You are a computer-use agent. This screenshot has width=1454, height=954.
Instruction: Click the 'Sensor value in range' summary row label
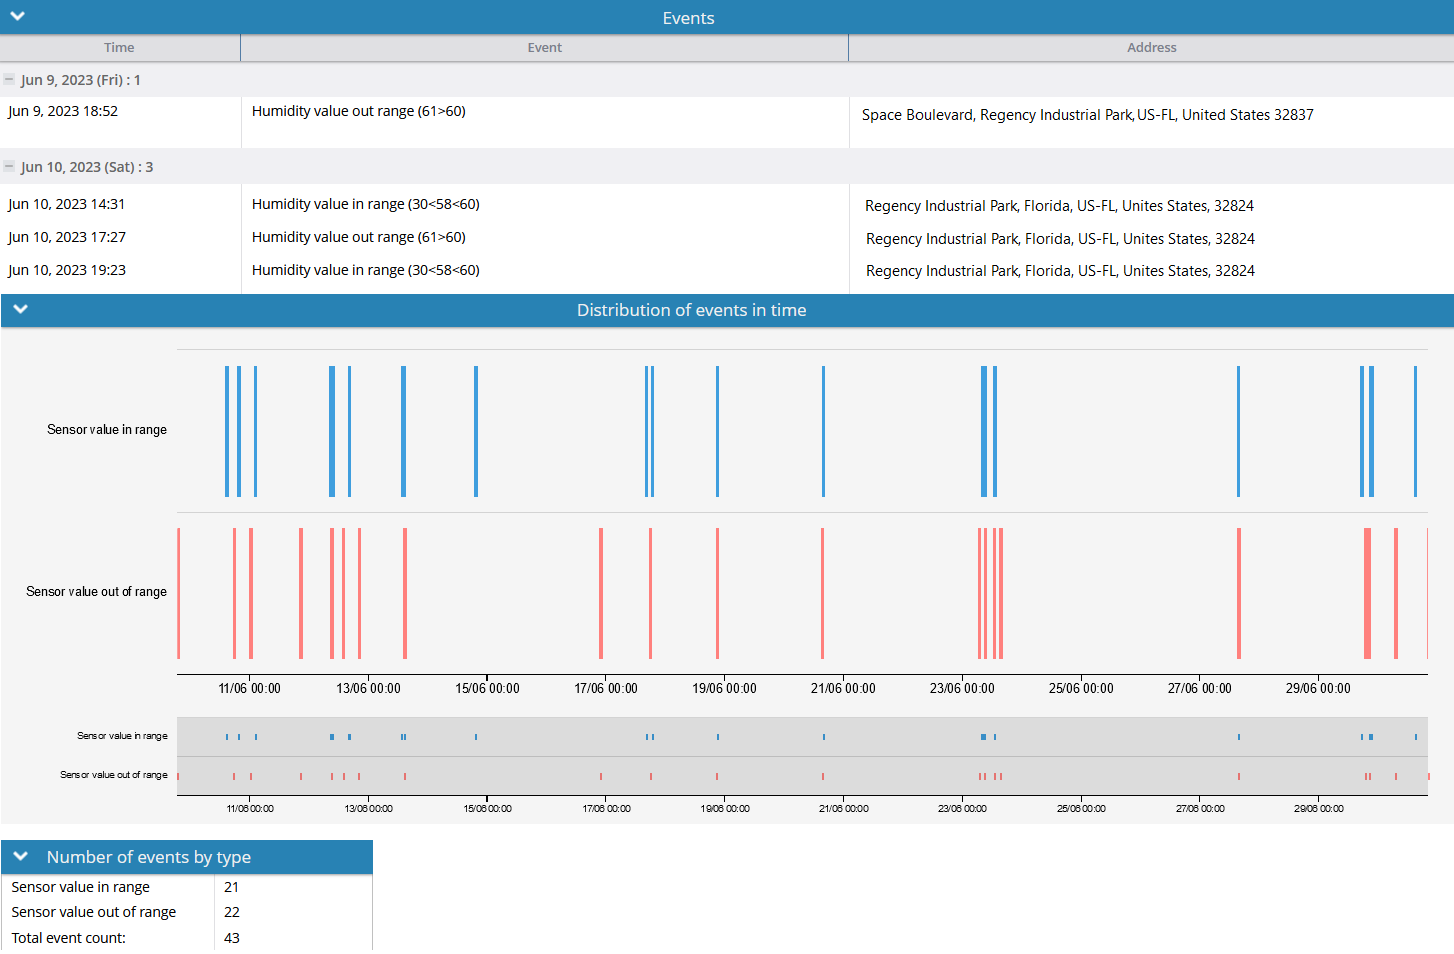point(80,887)
